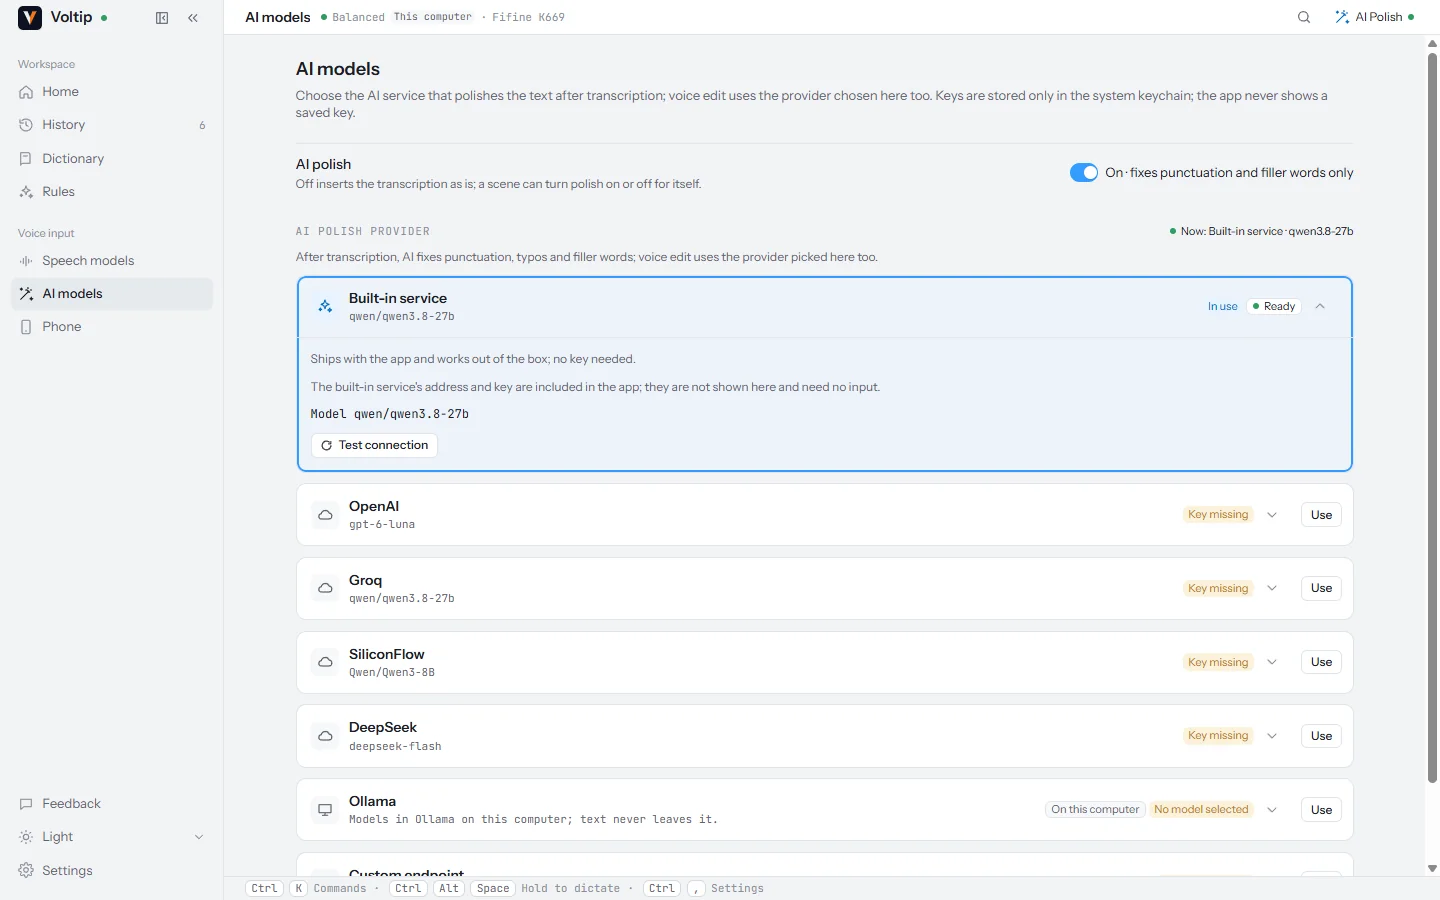1440x900 pixels.
Task: Click Ollama's No model selected badge
Action: [x=1201, y=810]
